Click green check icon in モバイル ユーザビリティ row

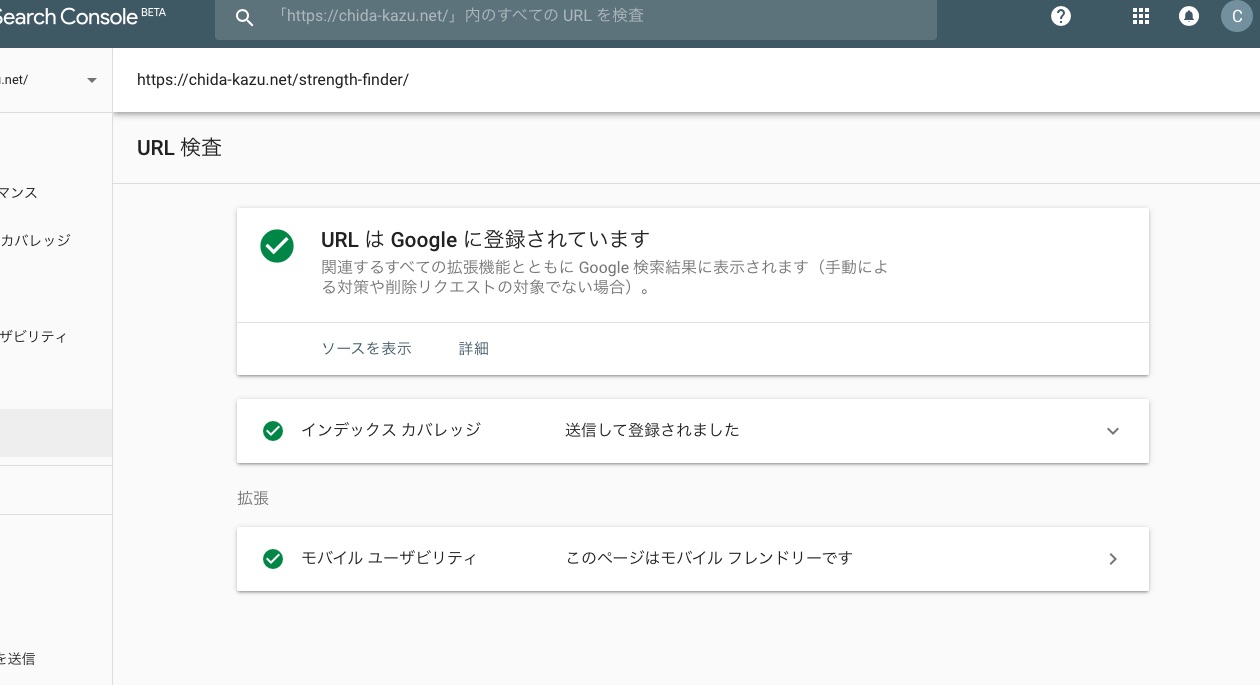pyautogui.click(x=273, y=559)
